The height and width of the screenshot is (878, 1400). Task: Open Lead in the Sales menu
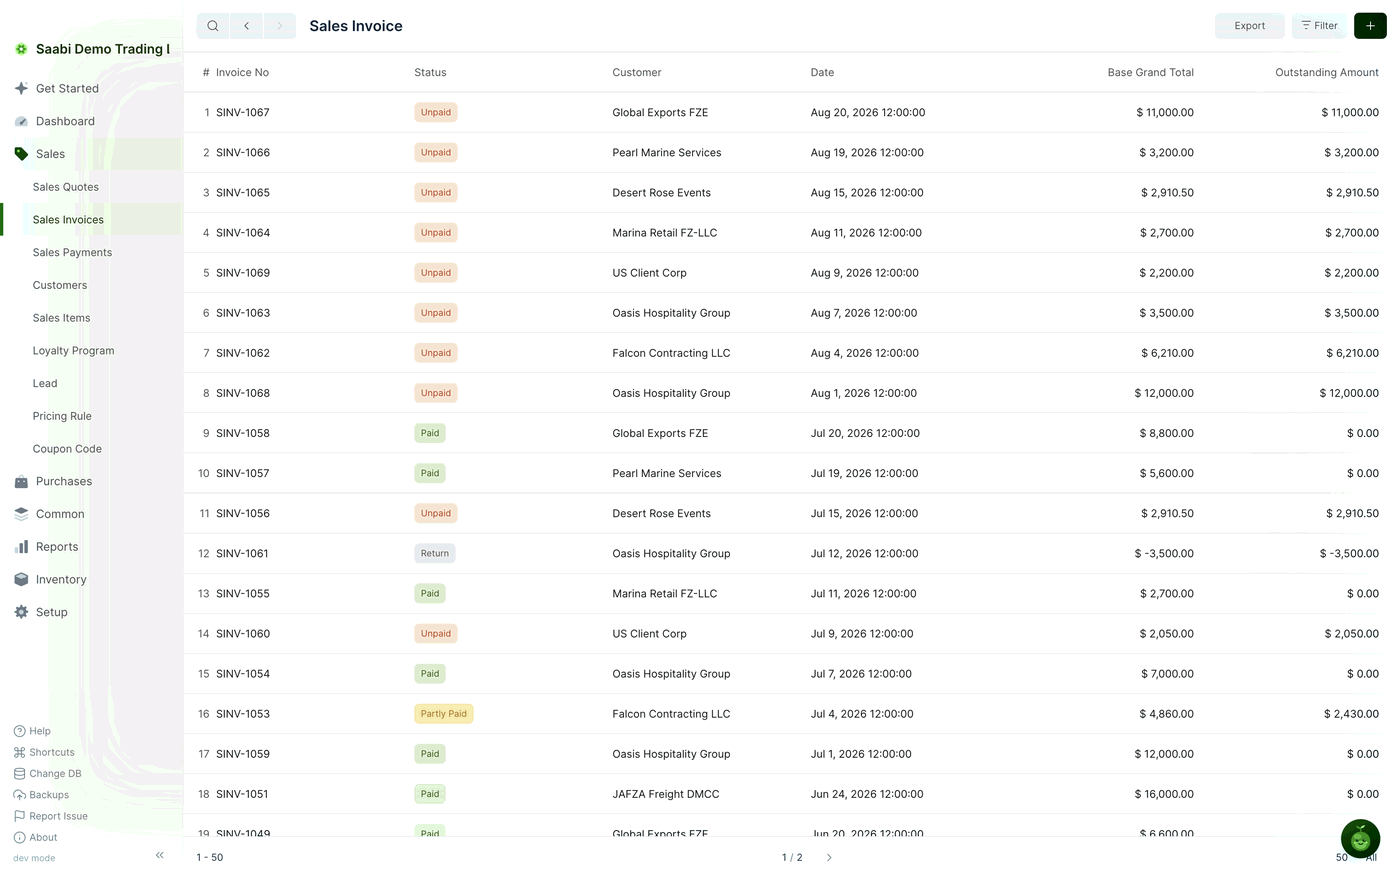coord(45,384)
